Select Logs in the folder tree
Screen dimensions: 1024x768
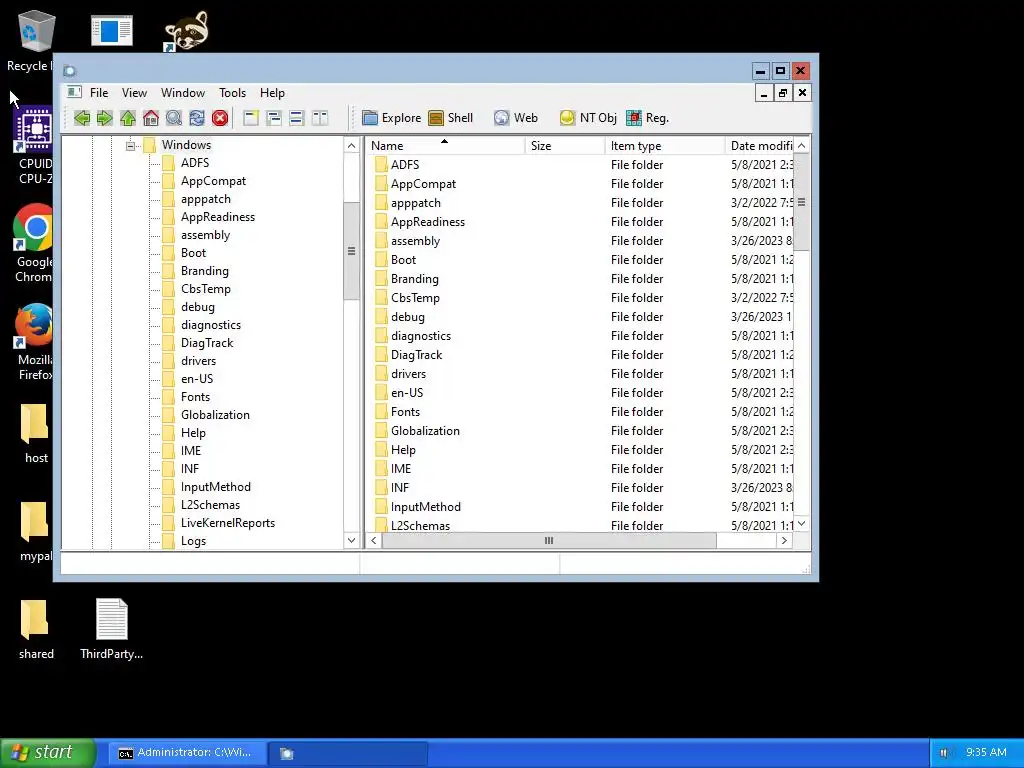coord(193,541)
